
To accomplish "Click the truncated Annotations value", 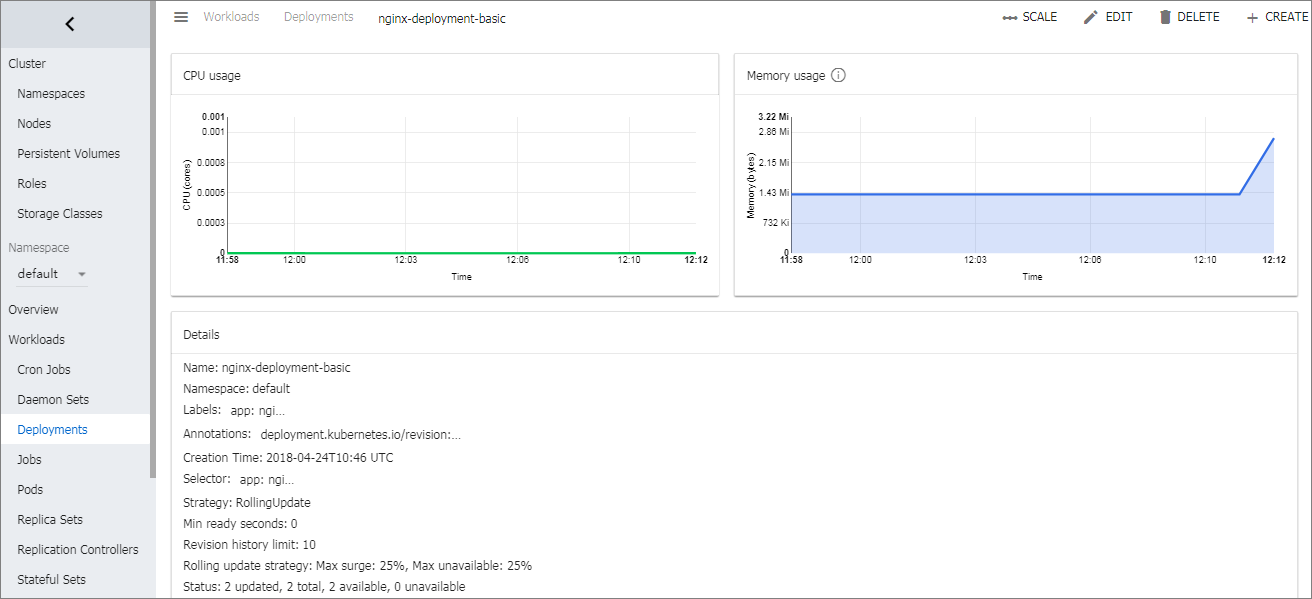I will [360, 435].
